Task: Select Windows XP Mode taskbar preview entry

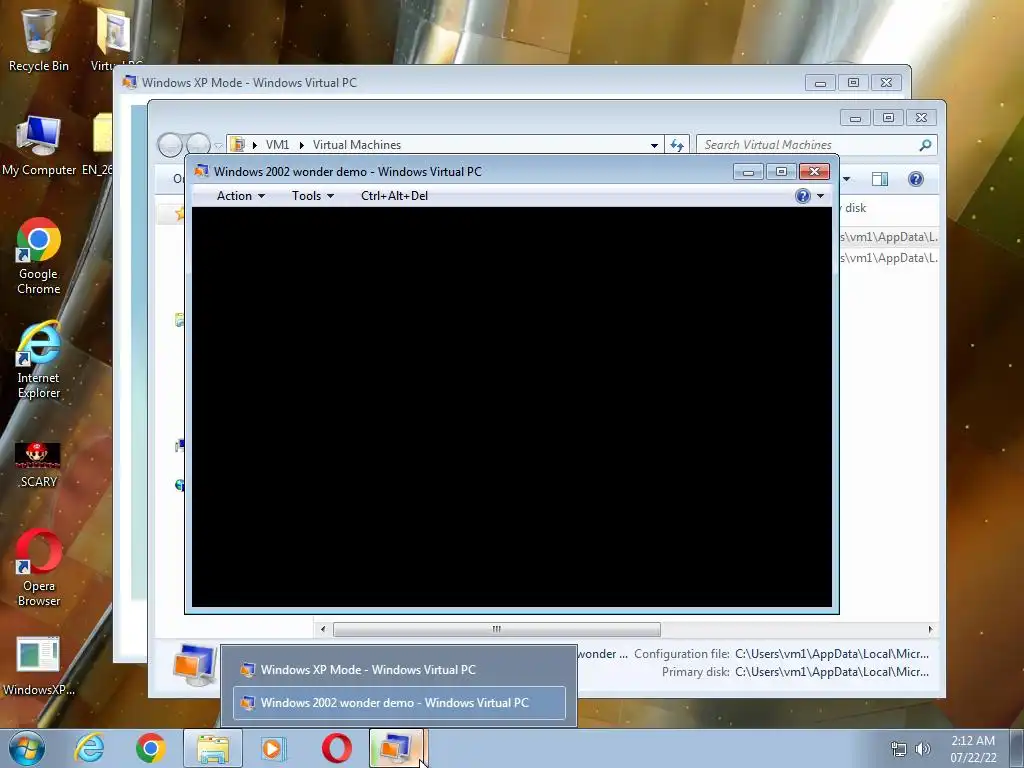Action: [399, 669]
